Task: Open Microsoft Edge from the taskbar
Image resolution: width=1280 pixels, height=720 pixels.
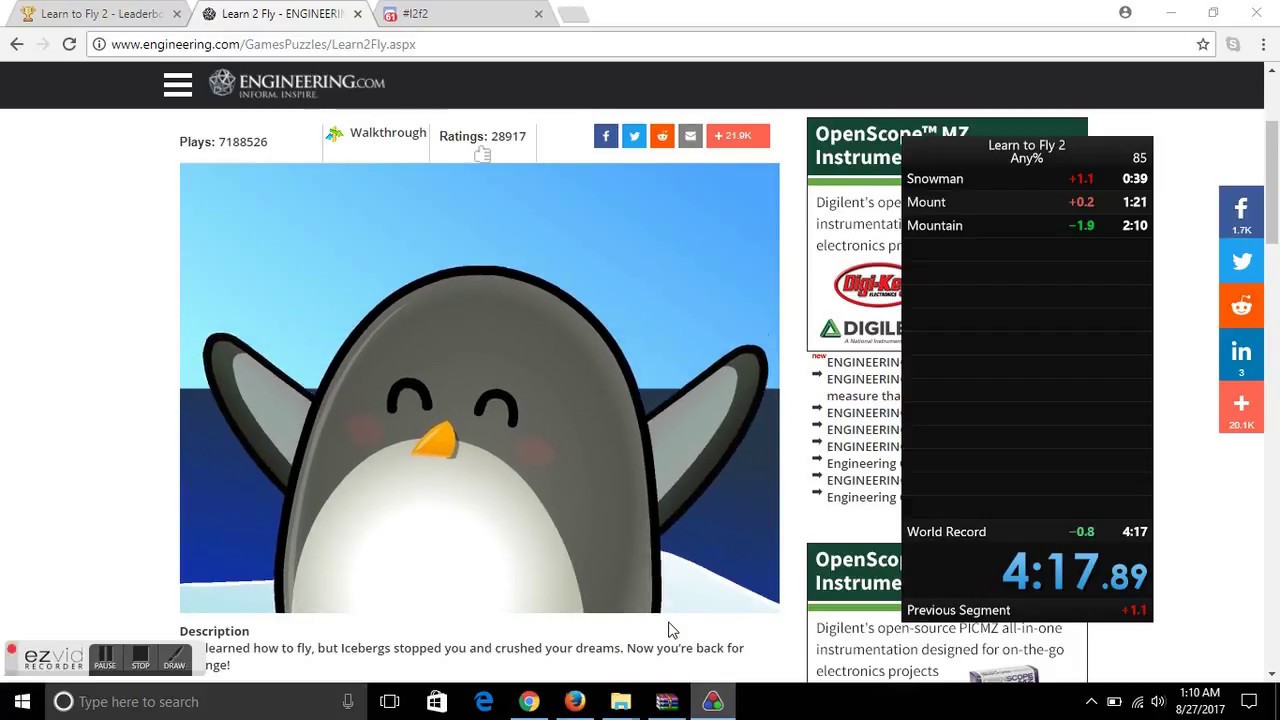Action: [483, 702]
